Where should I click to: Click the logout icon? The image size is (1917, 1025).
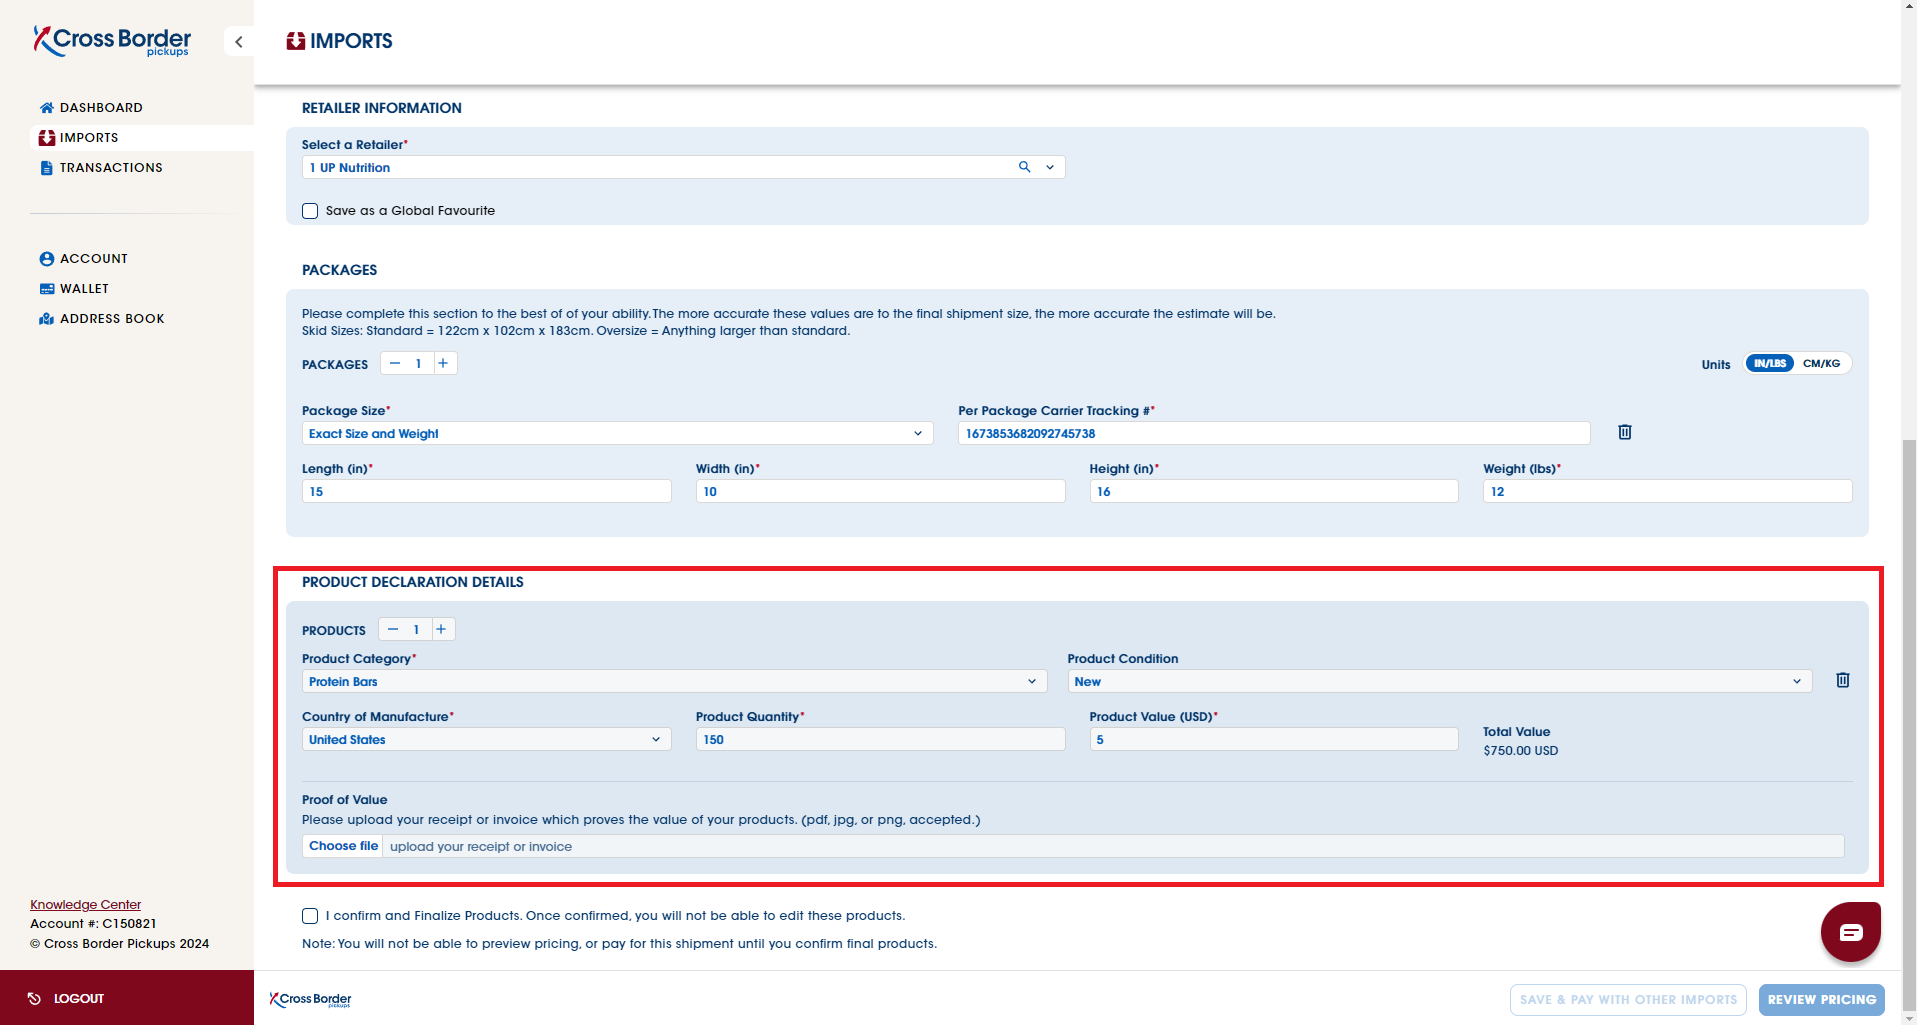[34, 998]
